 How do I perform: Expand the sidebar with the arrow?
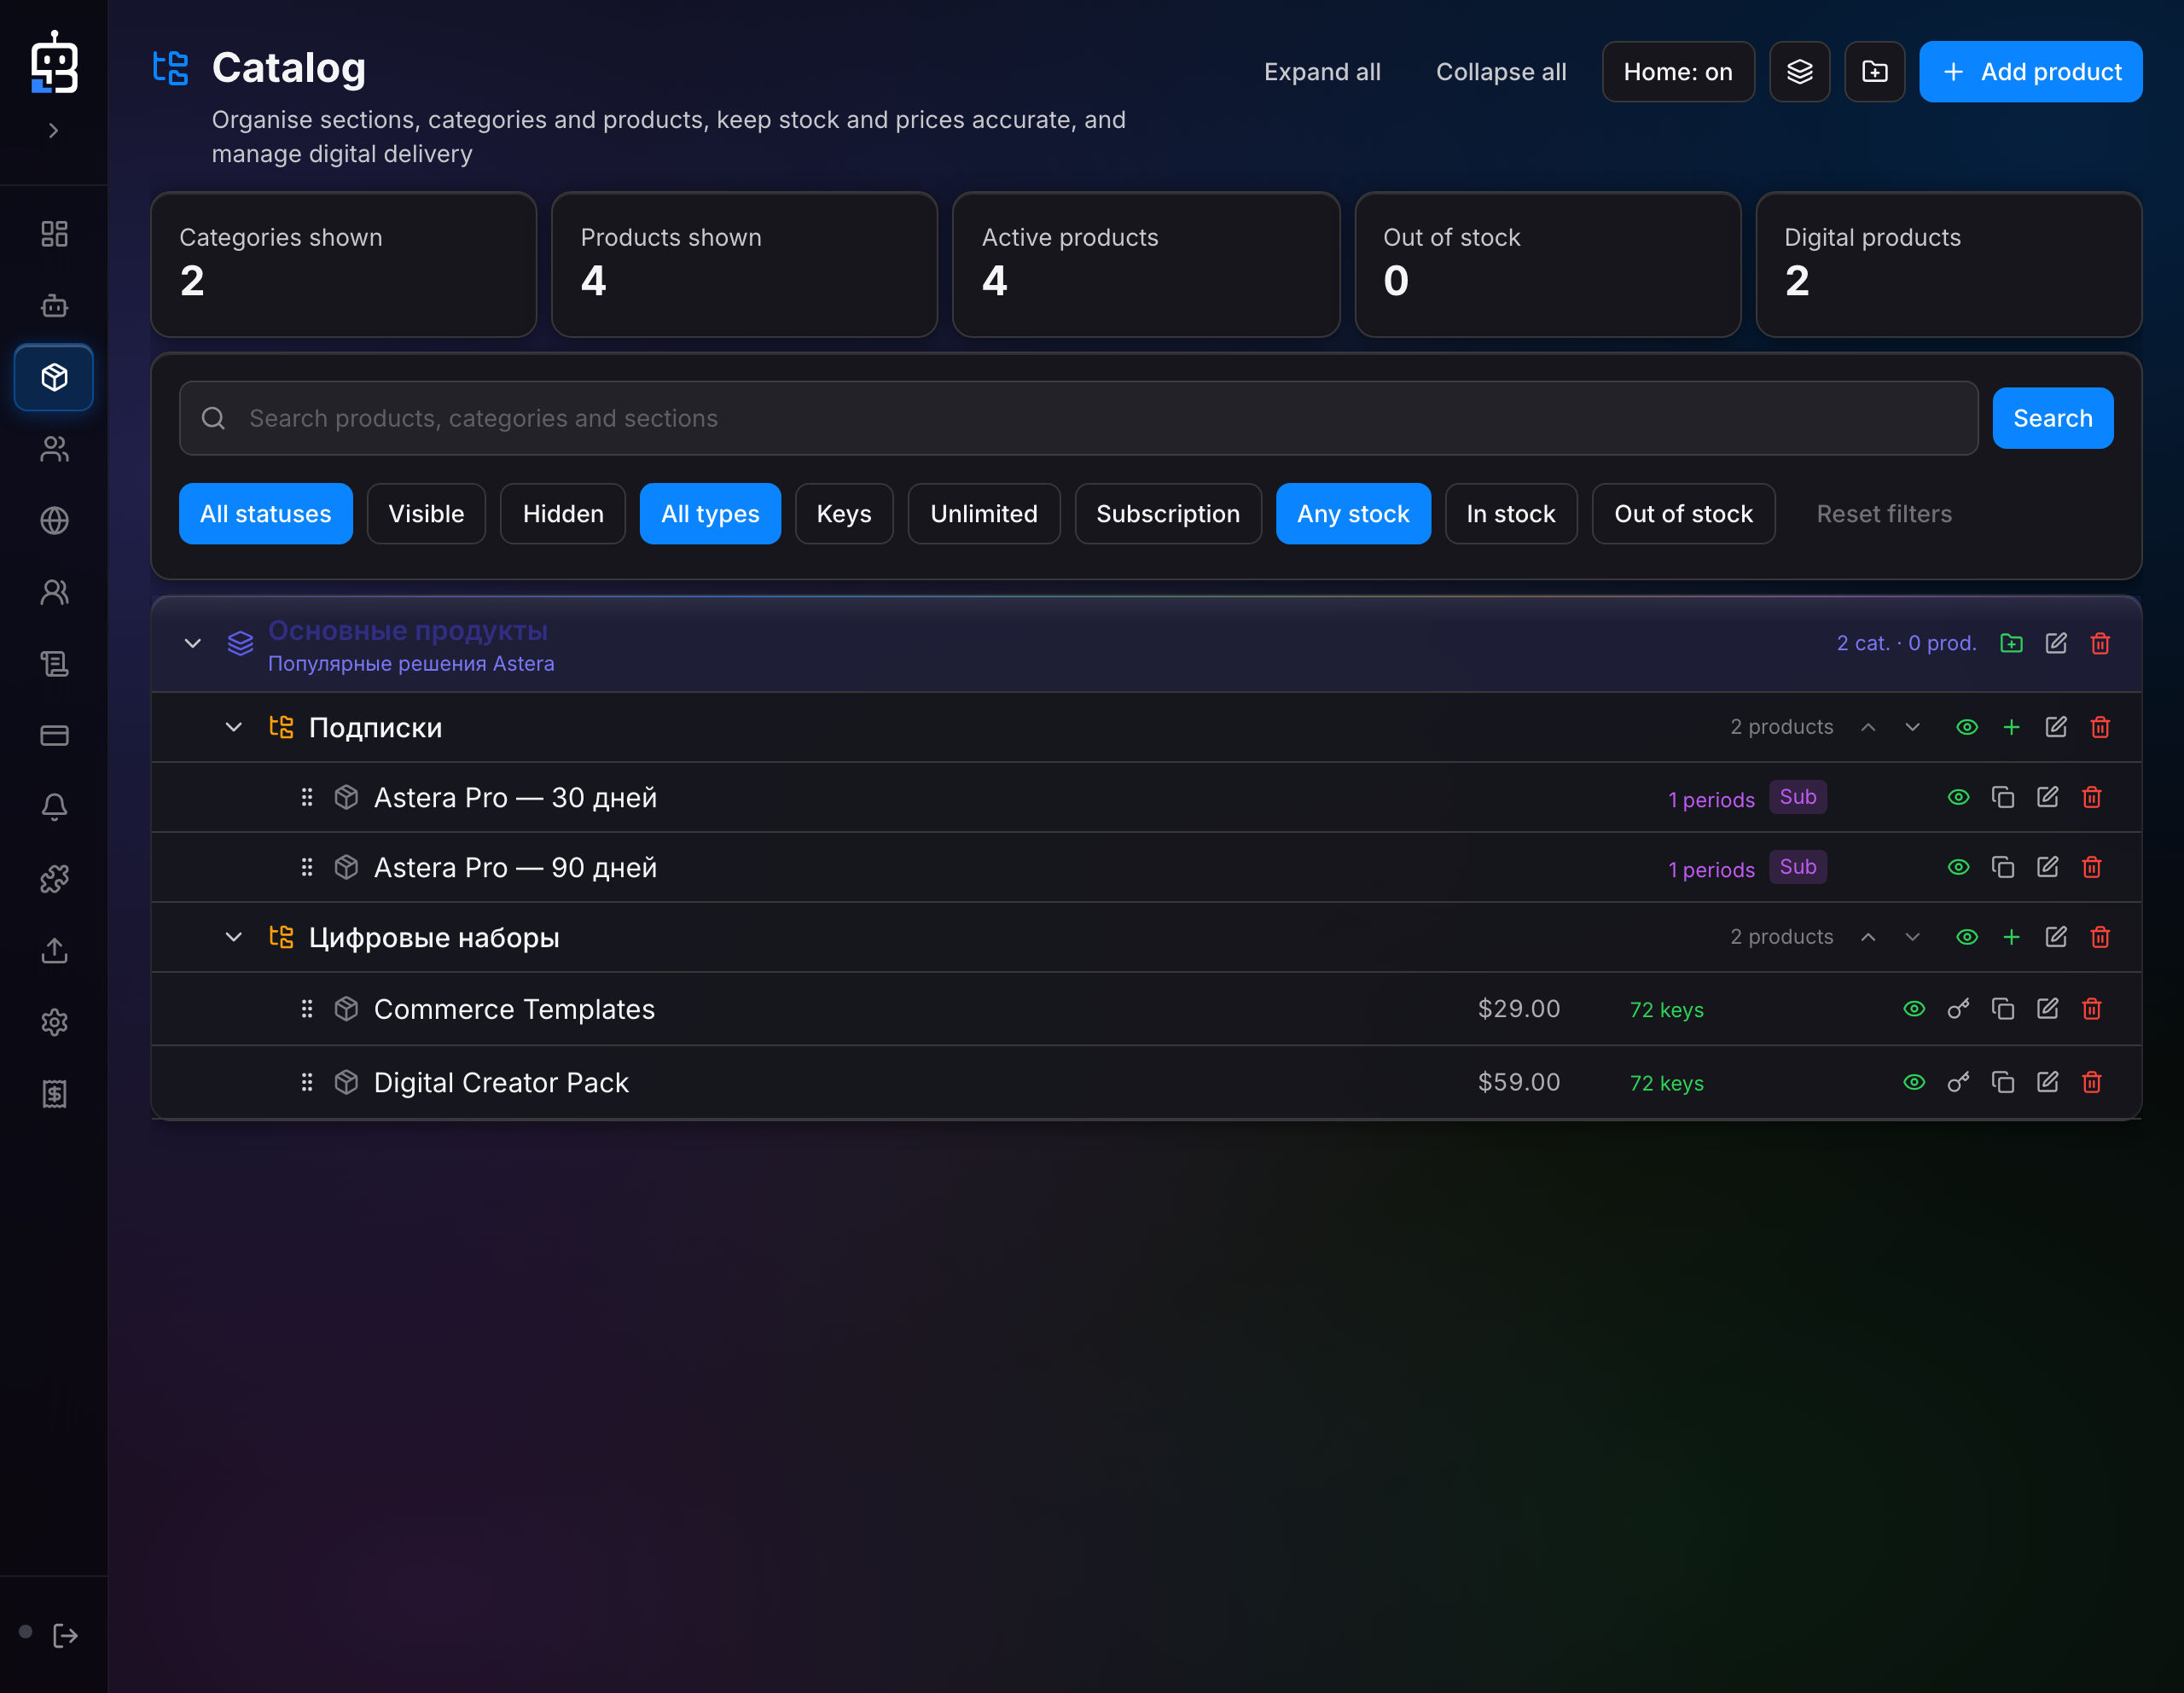54,130
